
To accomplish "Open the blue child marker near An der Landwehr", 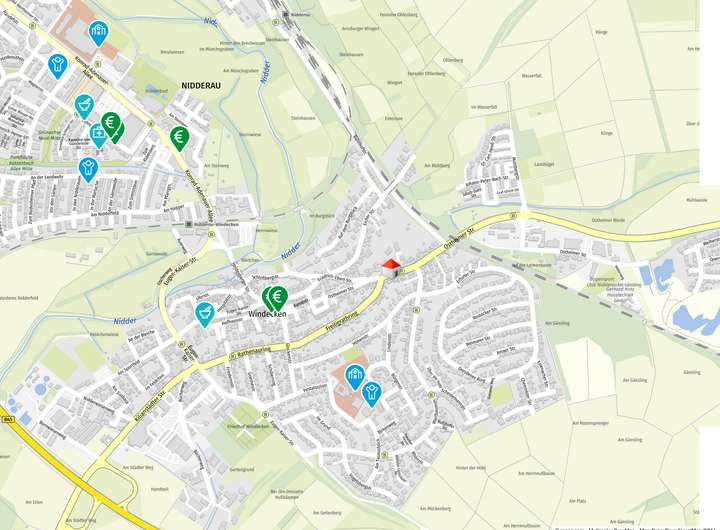I will (x=88, y=169).
